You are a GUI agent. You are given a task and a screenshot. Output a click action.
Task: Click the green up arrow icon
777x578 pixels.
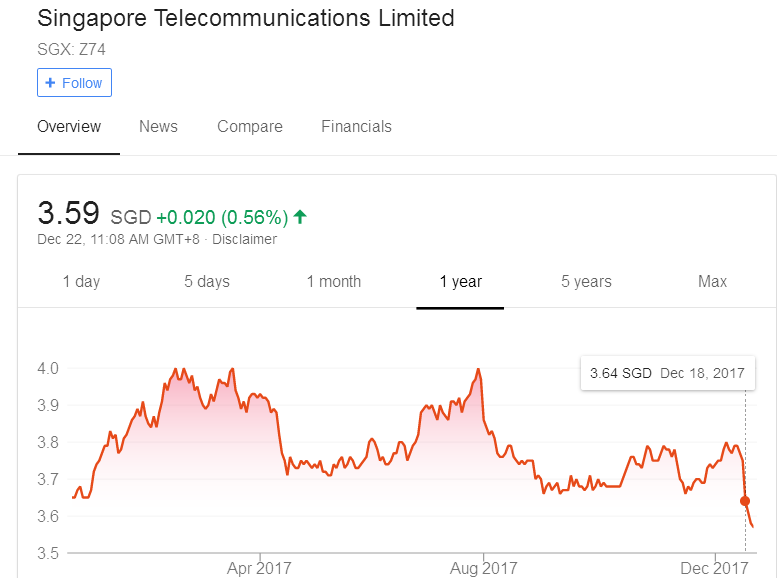point(300,217)
